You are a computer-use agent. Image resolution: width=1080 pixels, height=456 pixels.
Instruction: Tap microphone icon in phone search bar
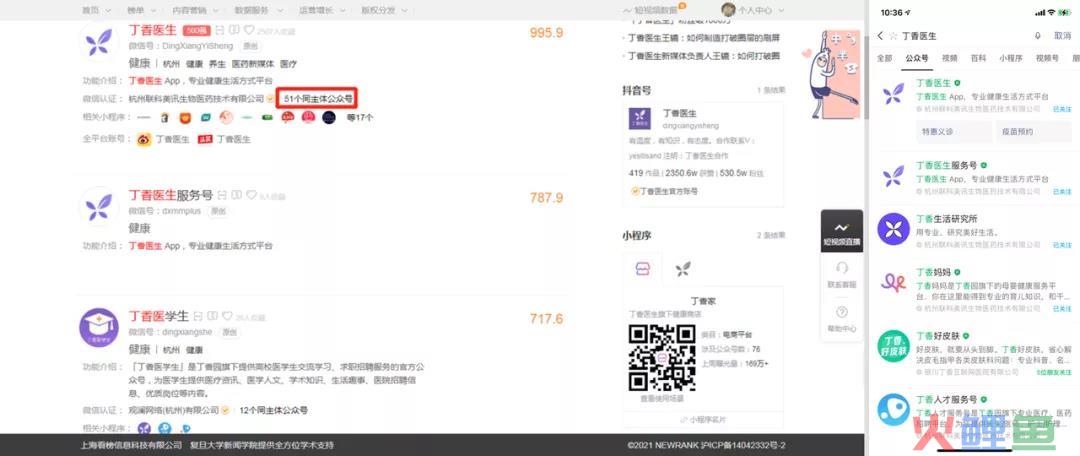[x=1037, y=36]
